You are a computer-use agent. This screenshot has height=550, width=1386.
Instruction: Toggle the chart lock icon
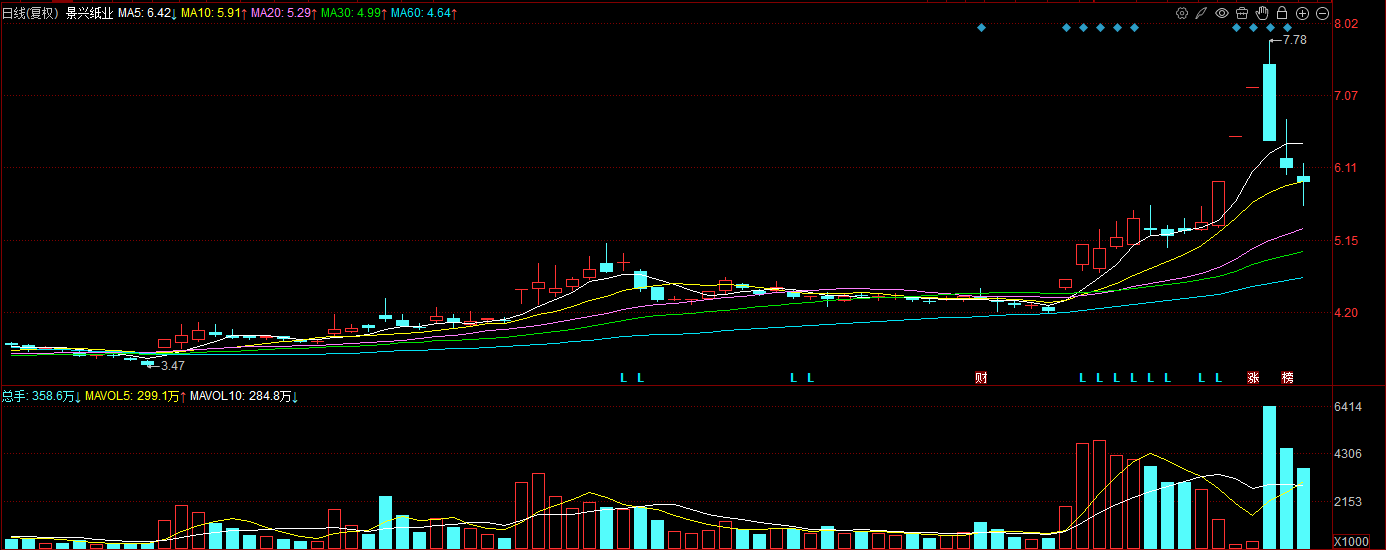tap(1282, 13)
